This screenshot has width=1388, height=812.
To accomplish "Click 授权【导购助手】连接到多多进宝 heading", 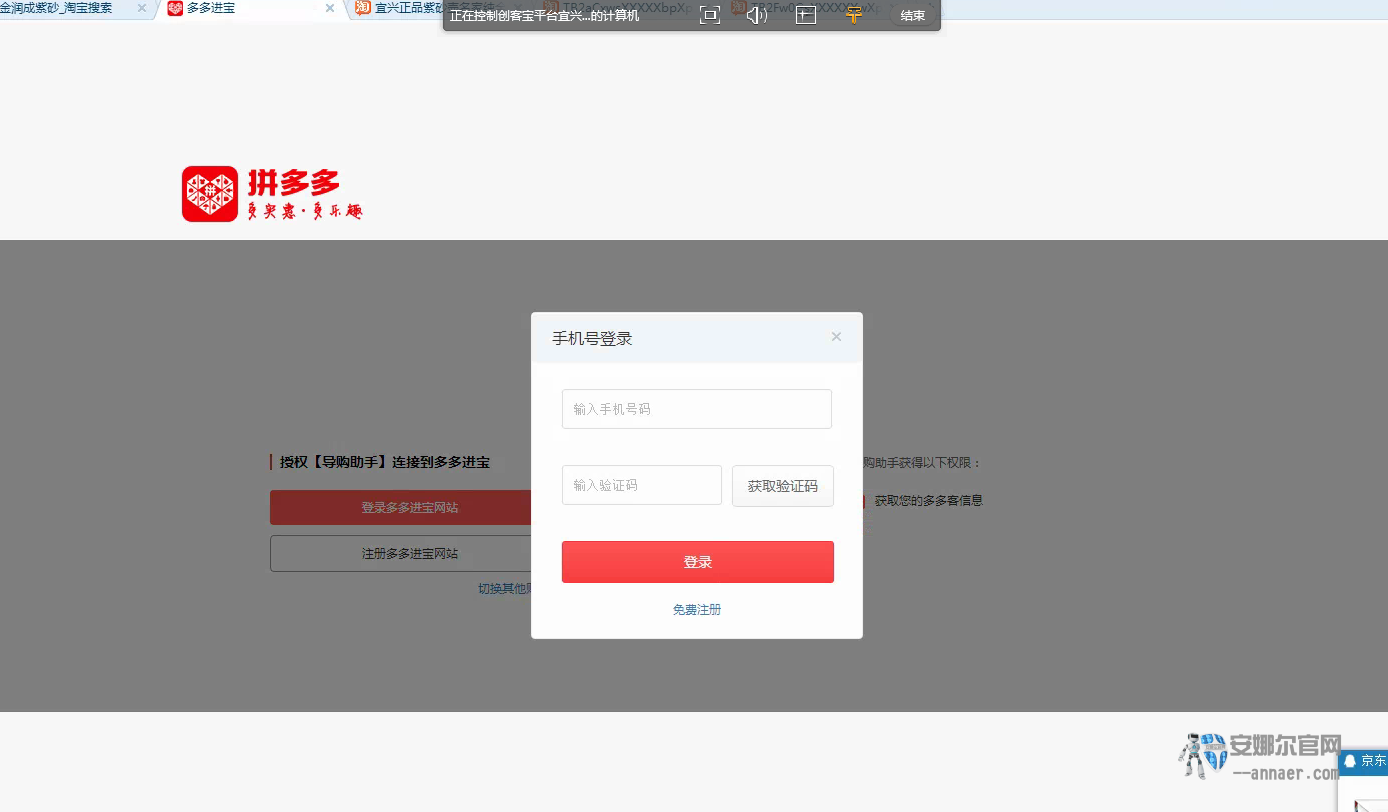I will [x=385, y=462].
